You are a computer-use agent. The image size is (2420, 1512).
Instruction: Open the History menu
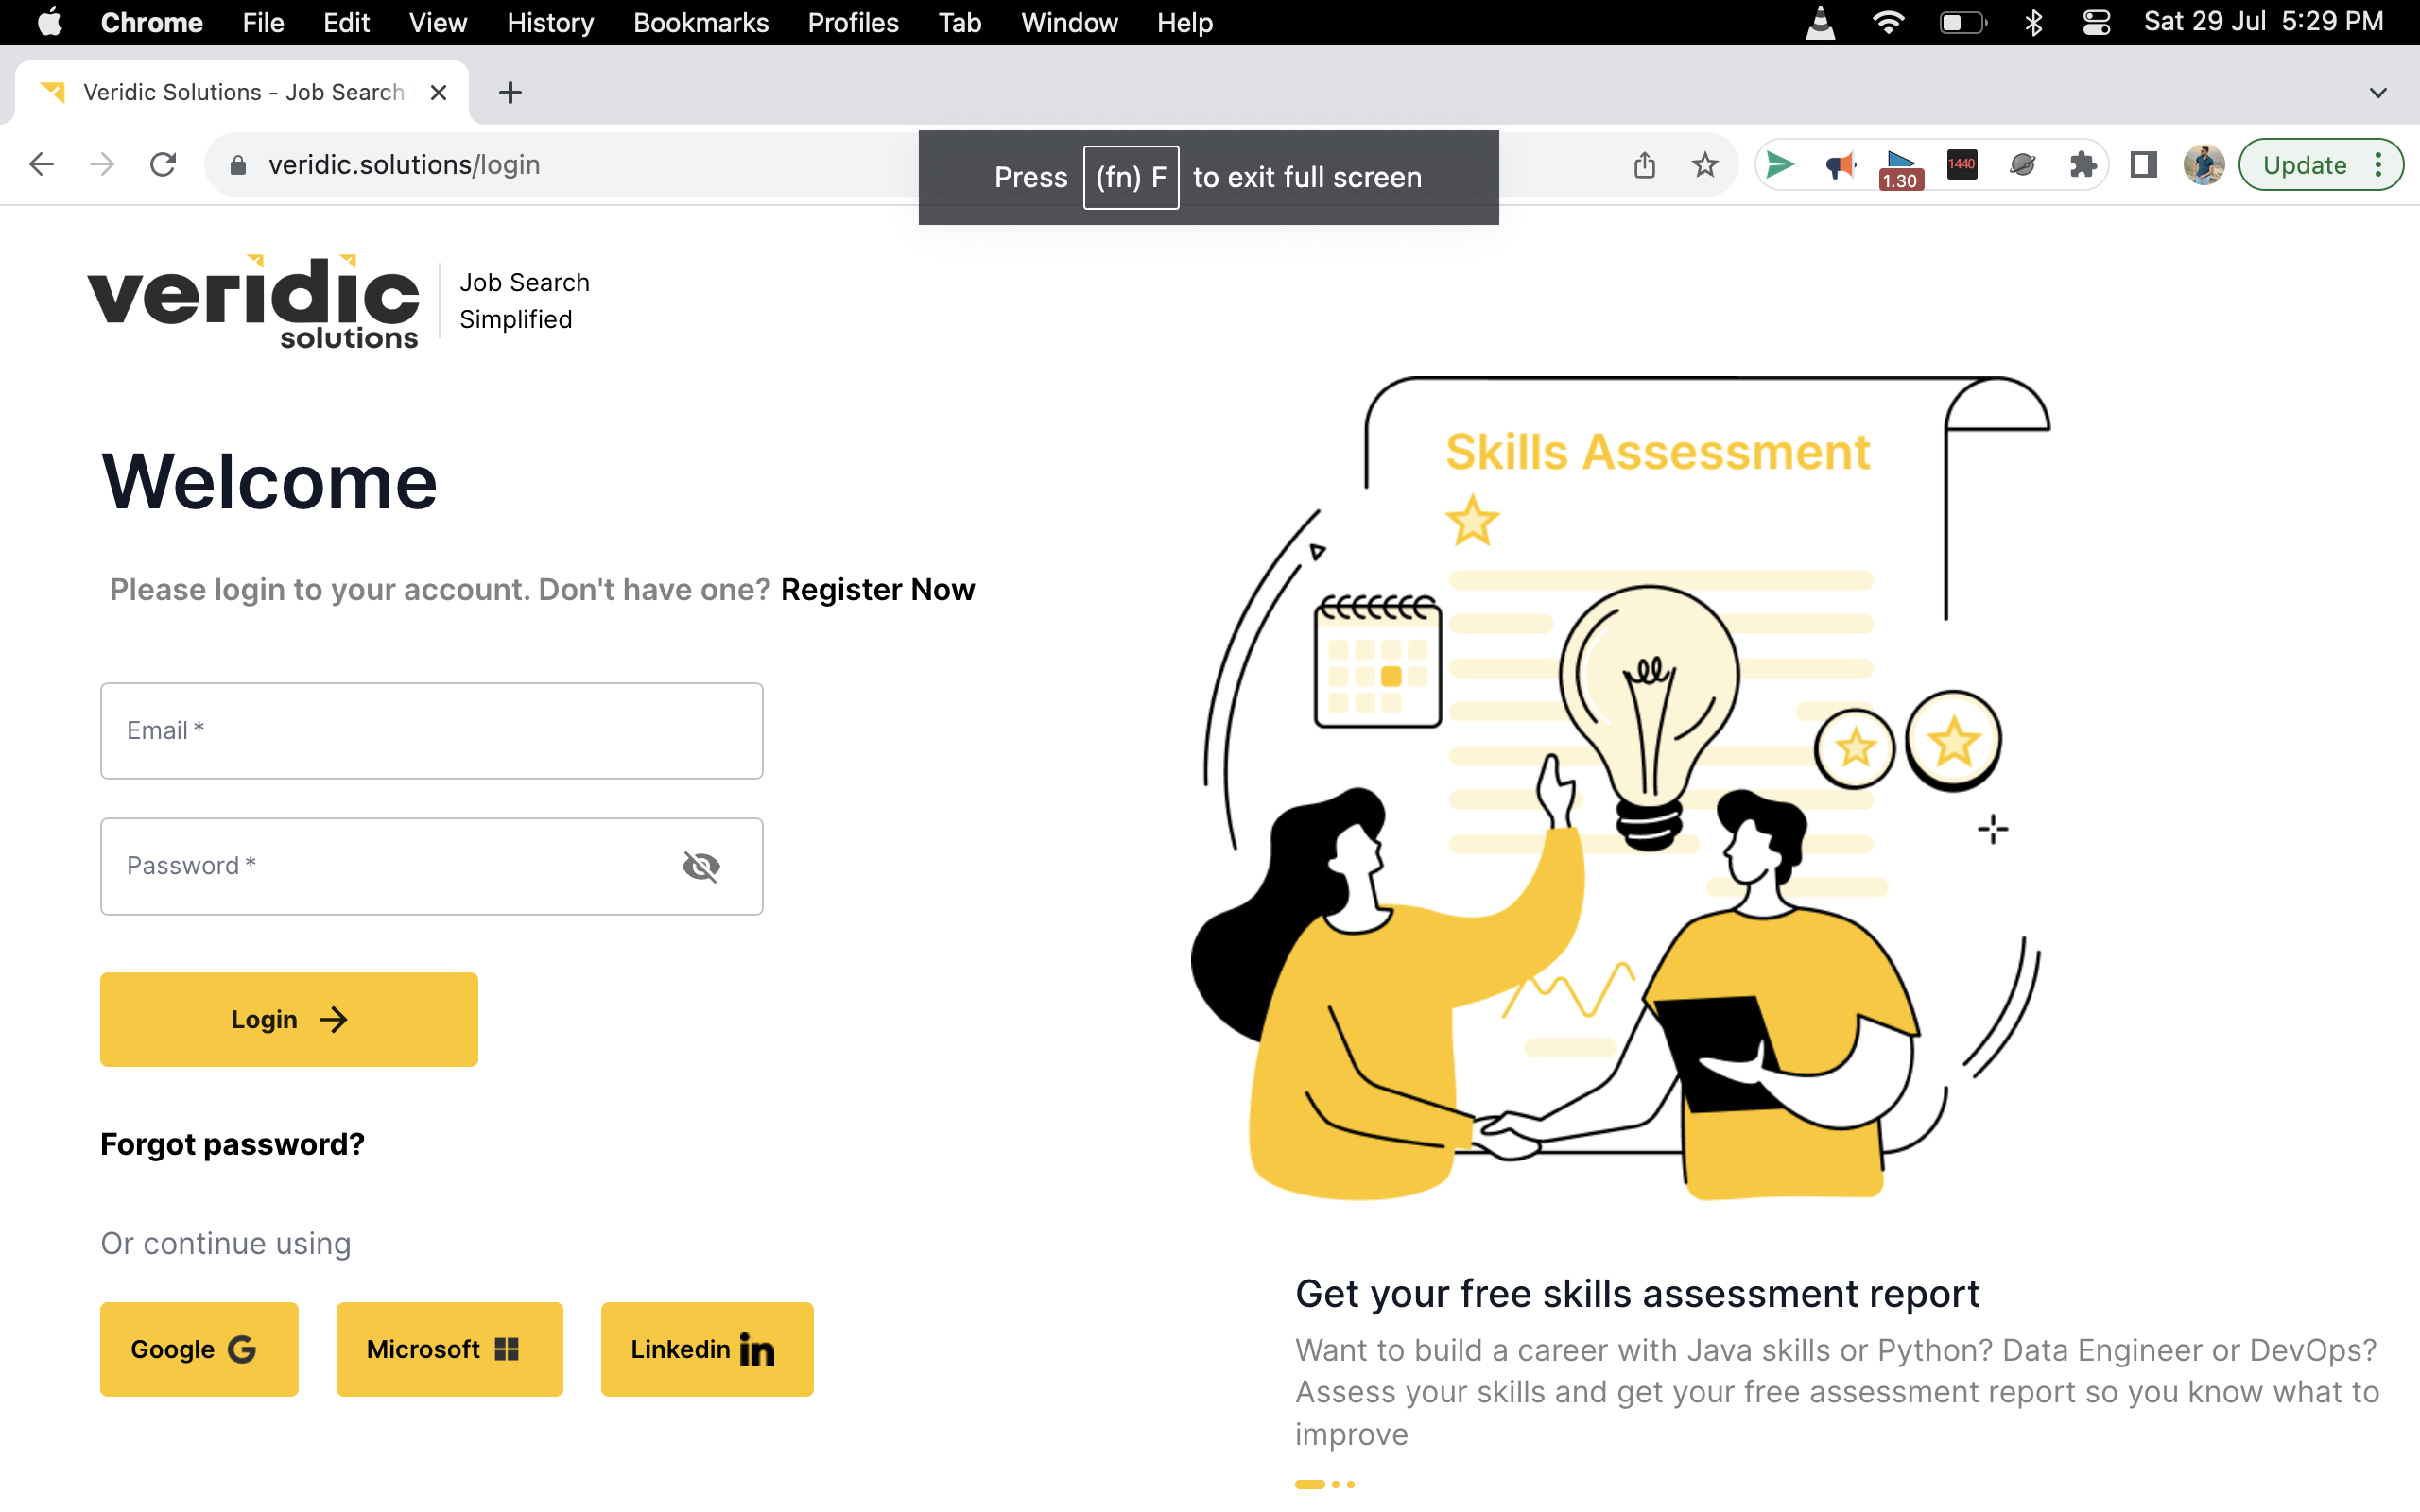click(x=550, y=22)
